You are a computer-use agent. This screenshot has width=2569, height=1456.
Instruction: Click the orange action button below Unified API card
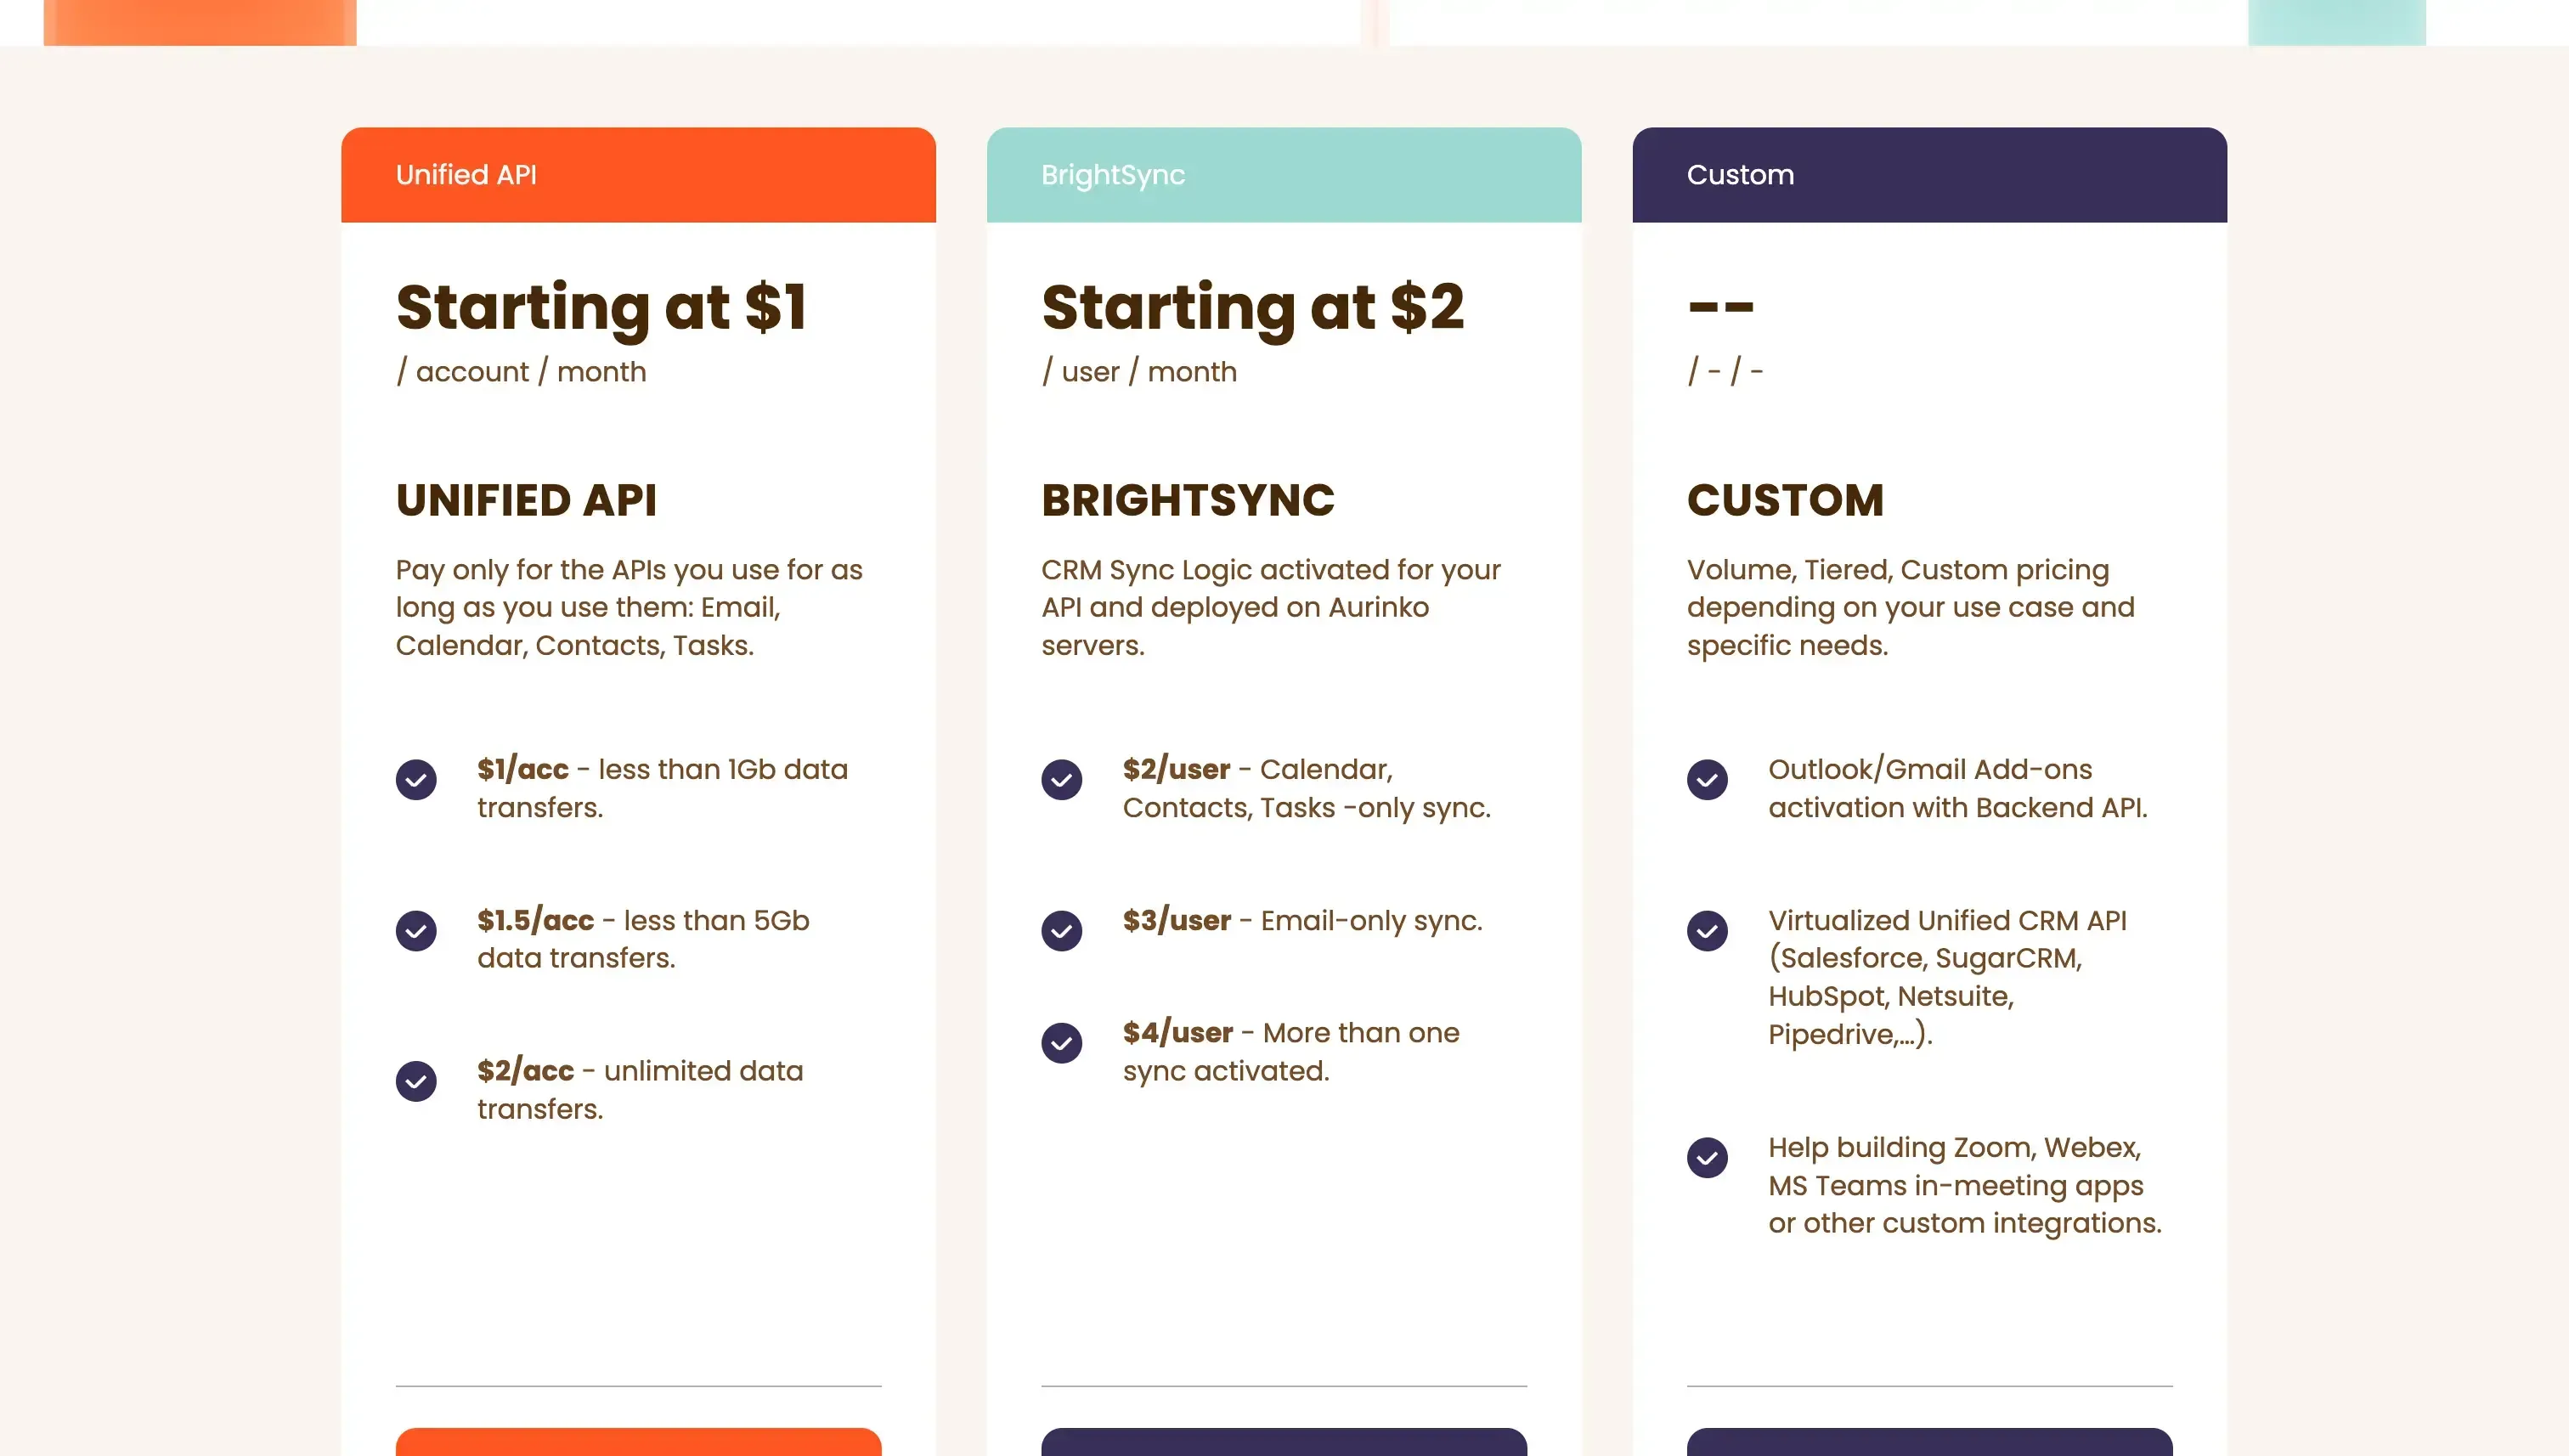click(x=638, y=1448)
